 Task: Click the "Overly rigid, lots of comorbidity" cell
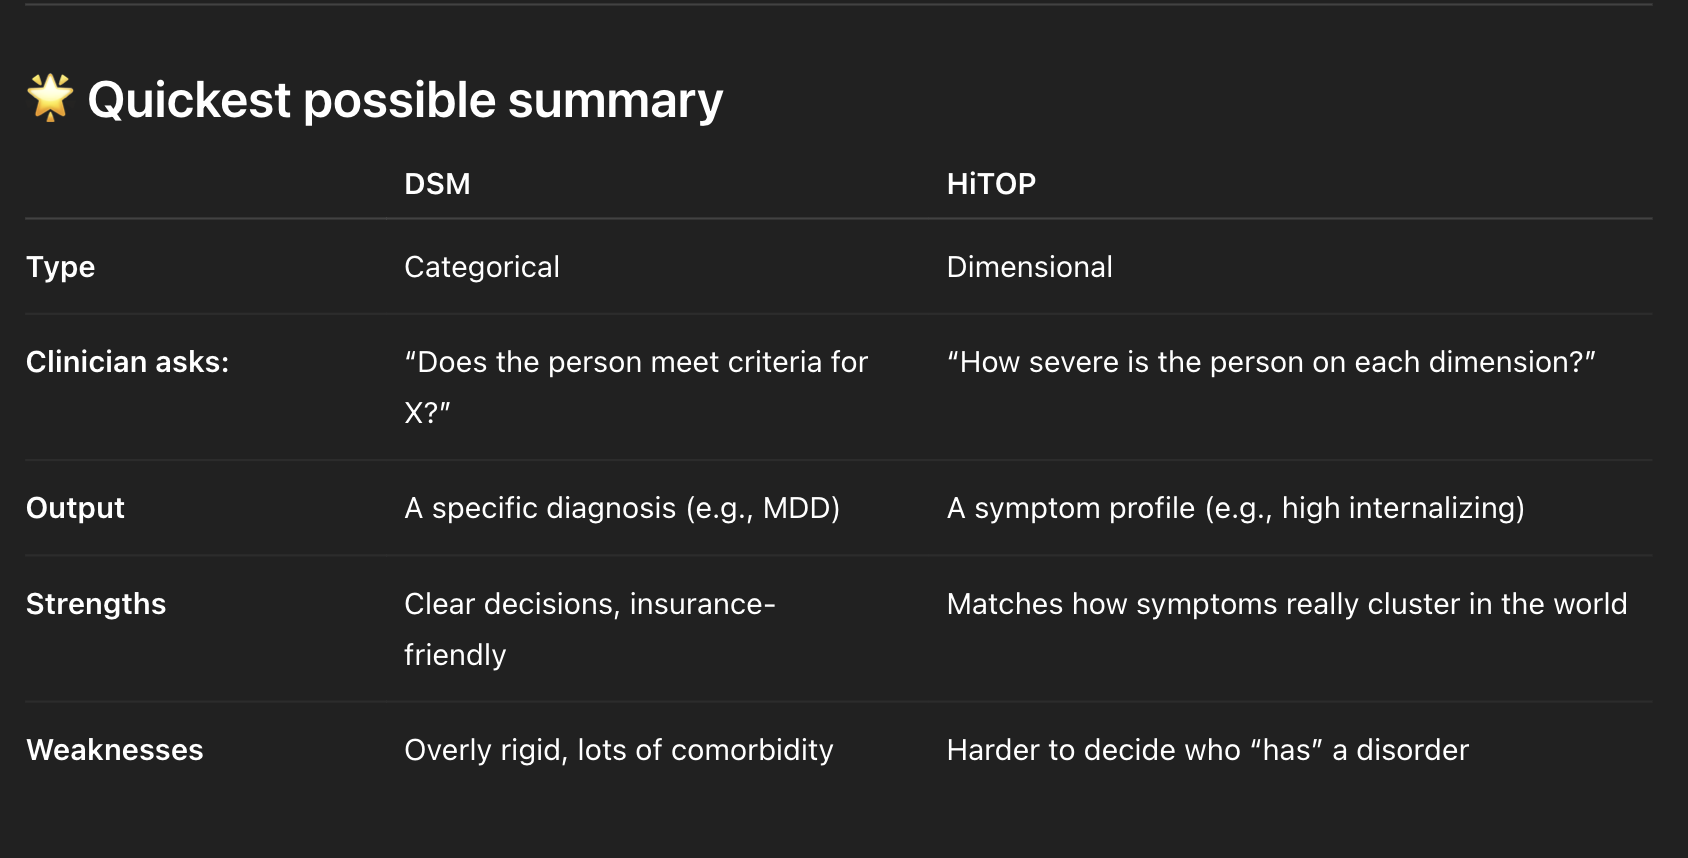click(618, 750)
